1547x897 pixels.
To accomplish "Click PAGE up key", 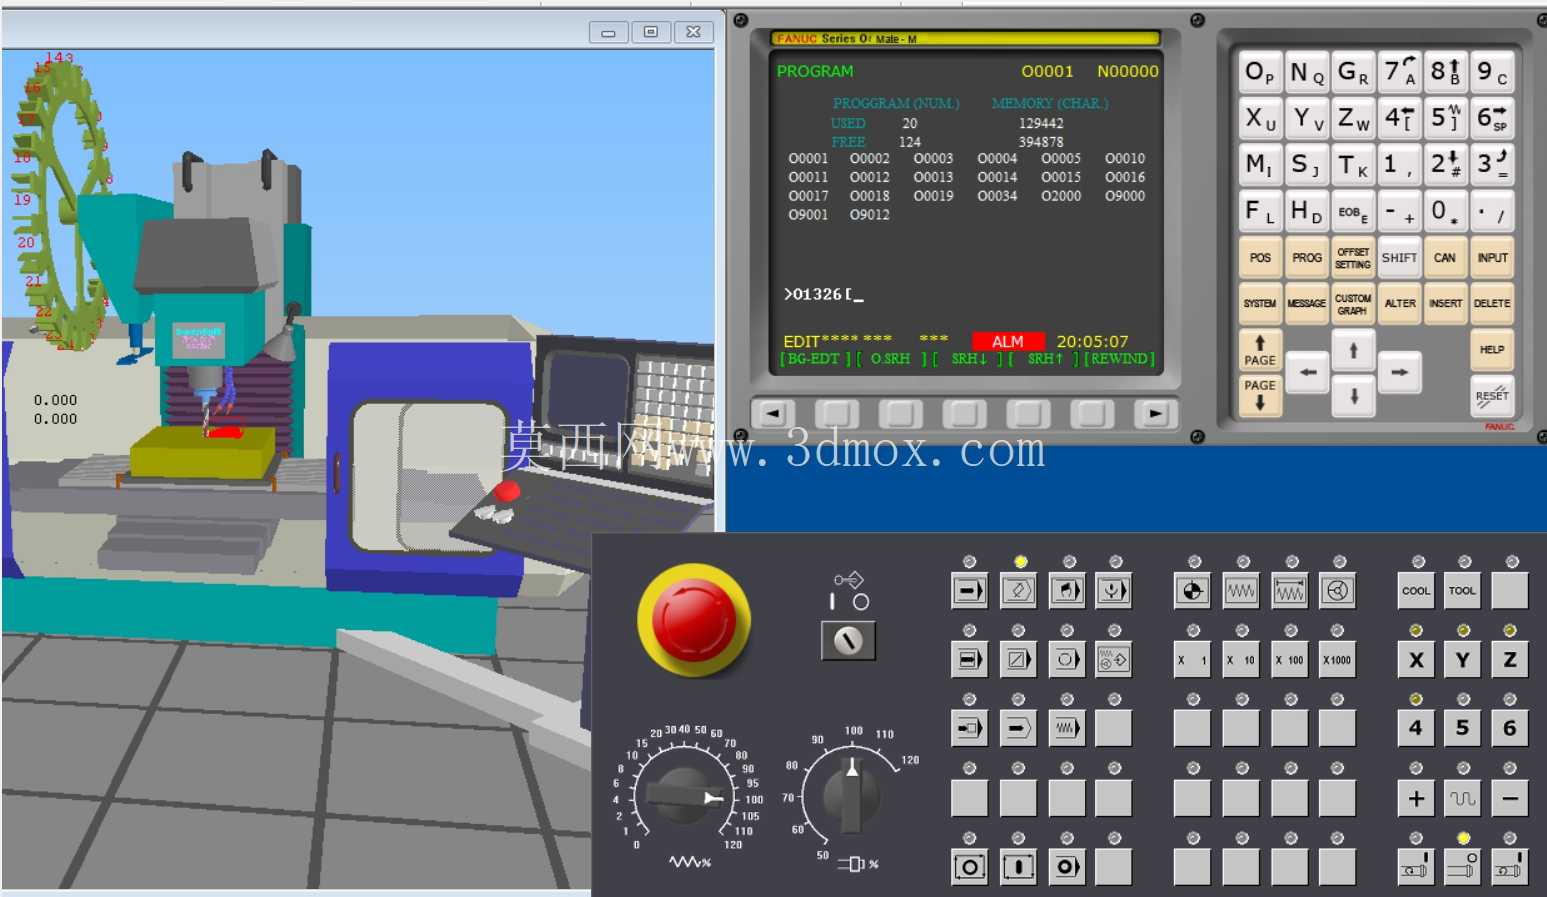I will pyautogui.click(x=1260, y=351).
